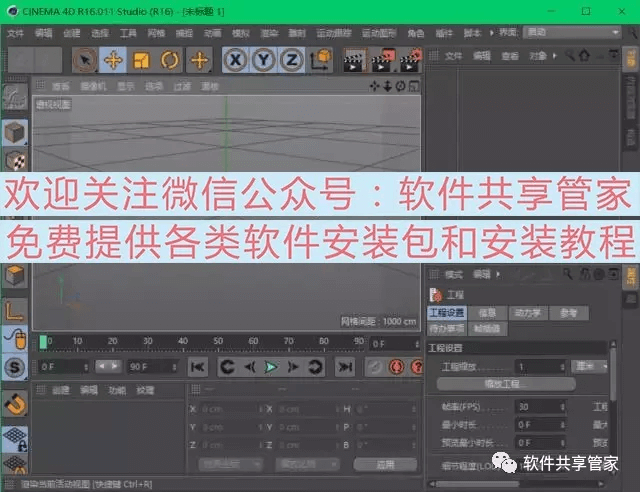This screenshot has width=640, height=492.
Task: Open the 编辑 menu in main menu bar
Action: (43, 33)
